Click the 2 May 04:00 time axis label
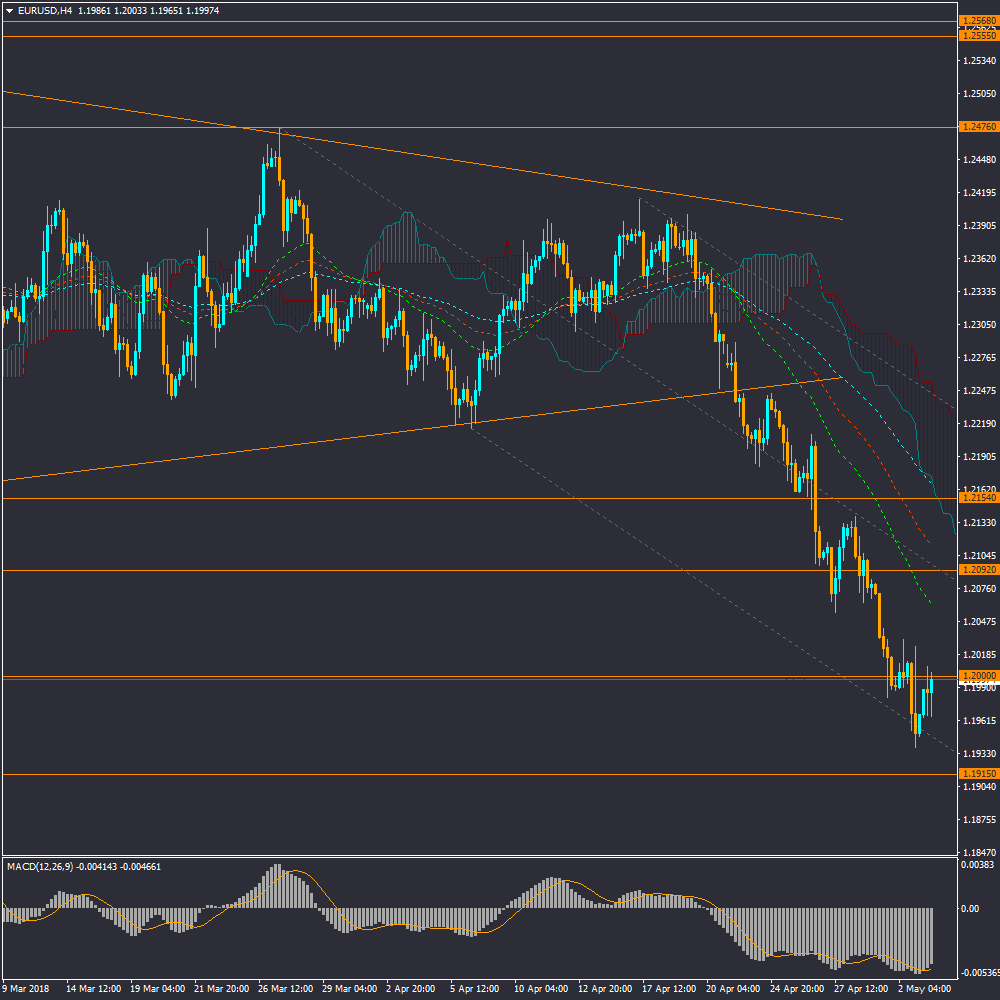1000x1000 pixels. coord(927,988)
